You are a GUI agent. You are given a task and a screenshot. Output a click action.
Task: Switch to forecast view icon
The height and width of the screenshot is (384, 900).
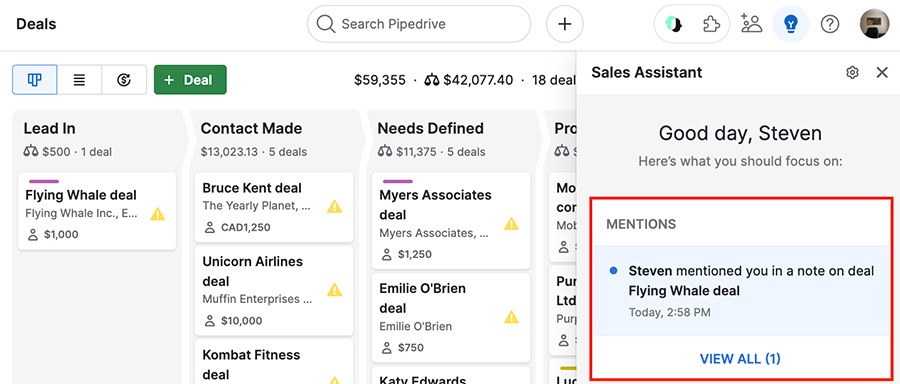(124, 80)
